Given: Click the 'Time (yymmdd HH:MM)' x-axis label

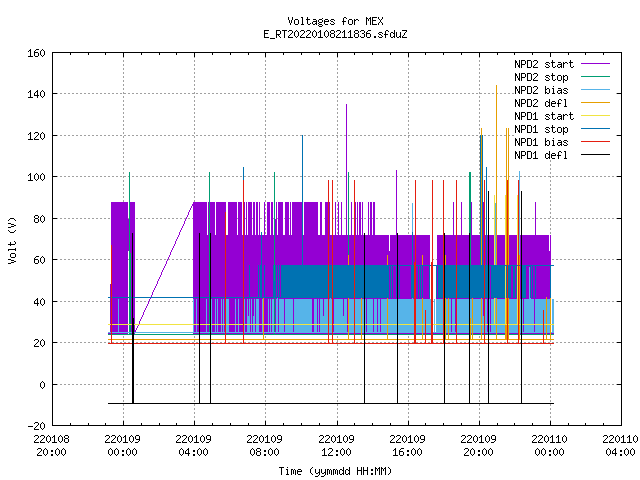Looking at the screenshot, I should point(335,471).
